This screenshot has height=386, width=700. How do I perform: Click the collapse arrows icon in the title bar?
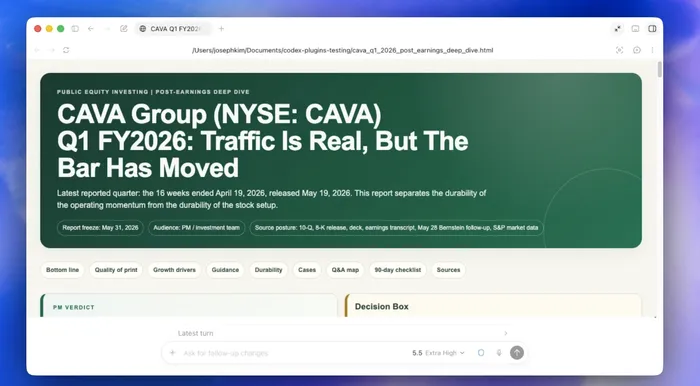click(617, 29)
